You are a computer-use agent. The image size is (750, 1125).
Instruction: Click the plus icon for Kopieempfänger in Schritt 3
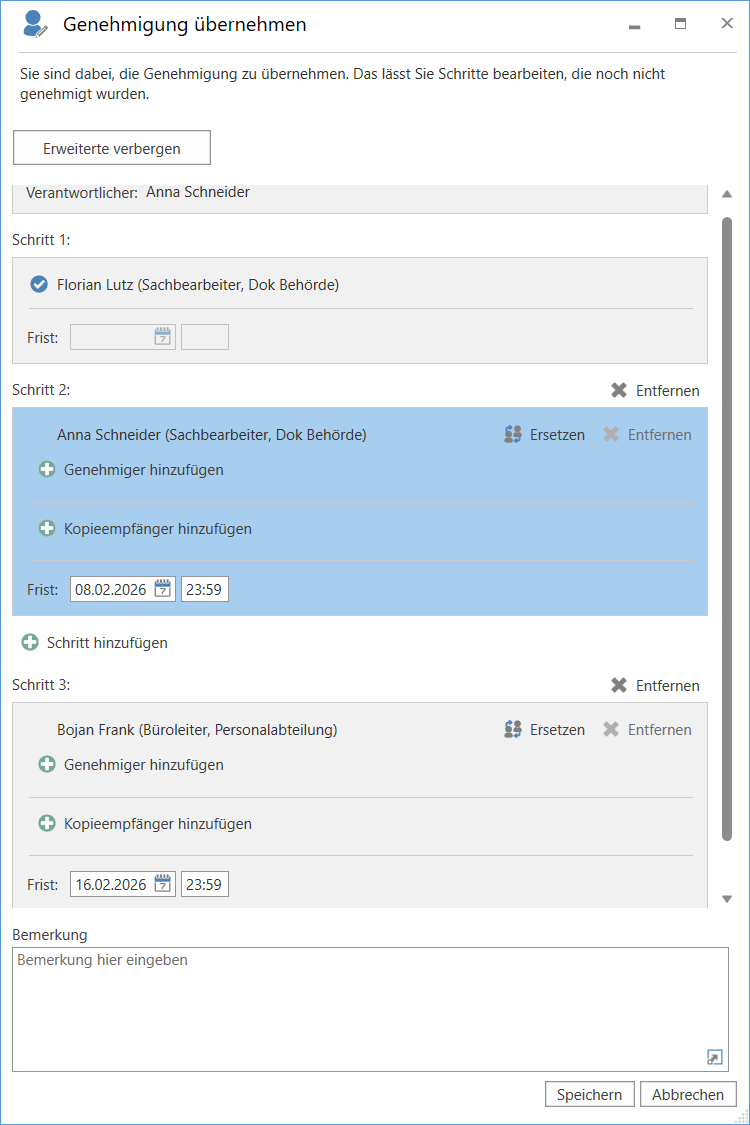46,823
